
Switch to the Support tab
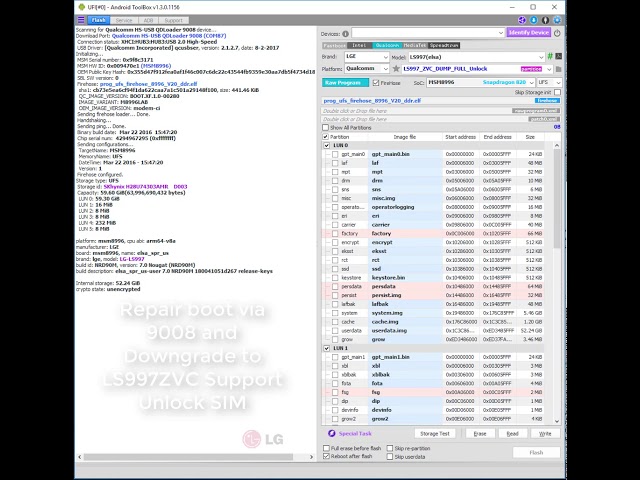(x=173, y=20)
